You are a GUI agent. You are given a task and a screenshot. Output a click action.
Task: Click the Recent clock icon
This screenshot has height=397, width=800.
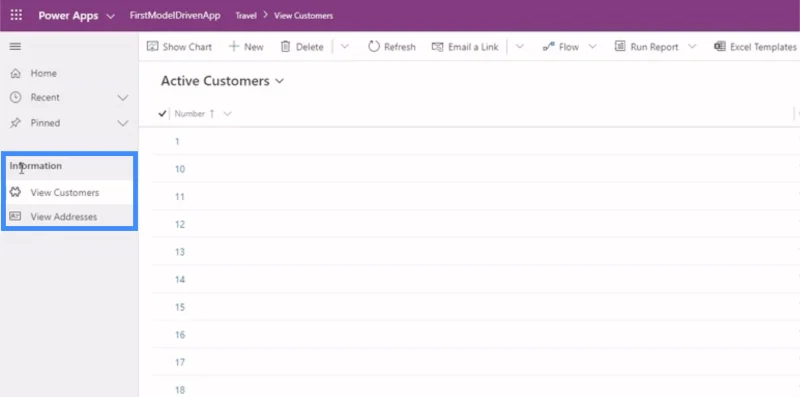16,97
